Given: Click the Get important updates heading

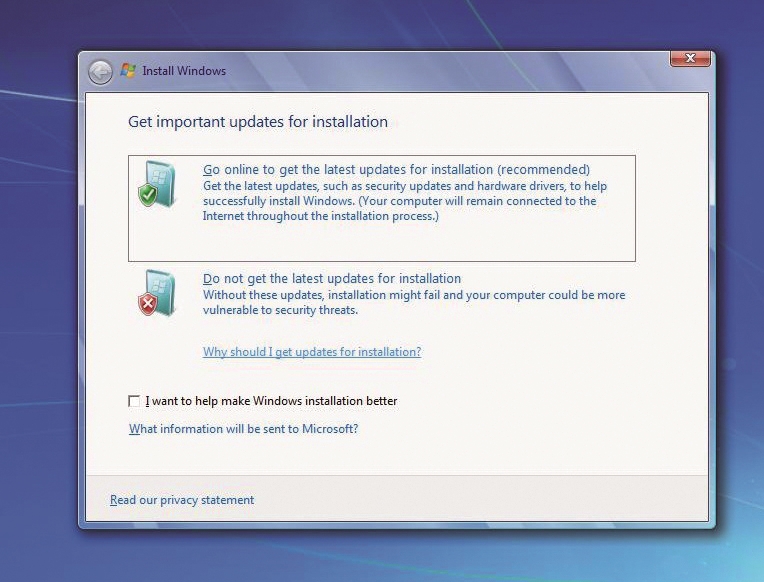Looking at the screenshot, I should point(258,121).
